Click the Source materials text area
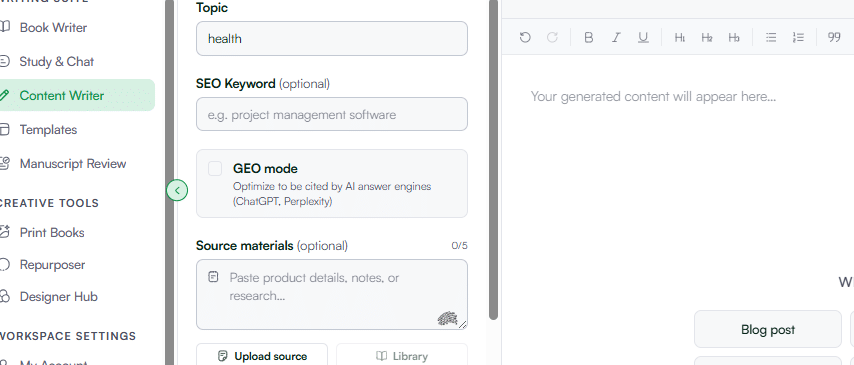This screenshot has height=365, width=854. click(x=332, y=295)
